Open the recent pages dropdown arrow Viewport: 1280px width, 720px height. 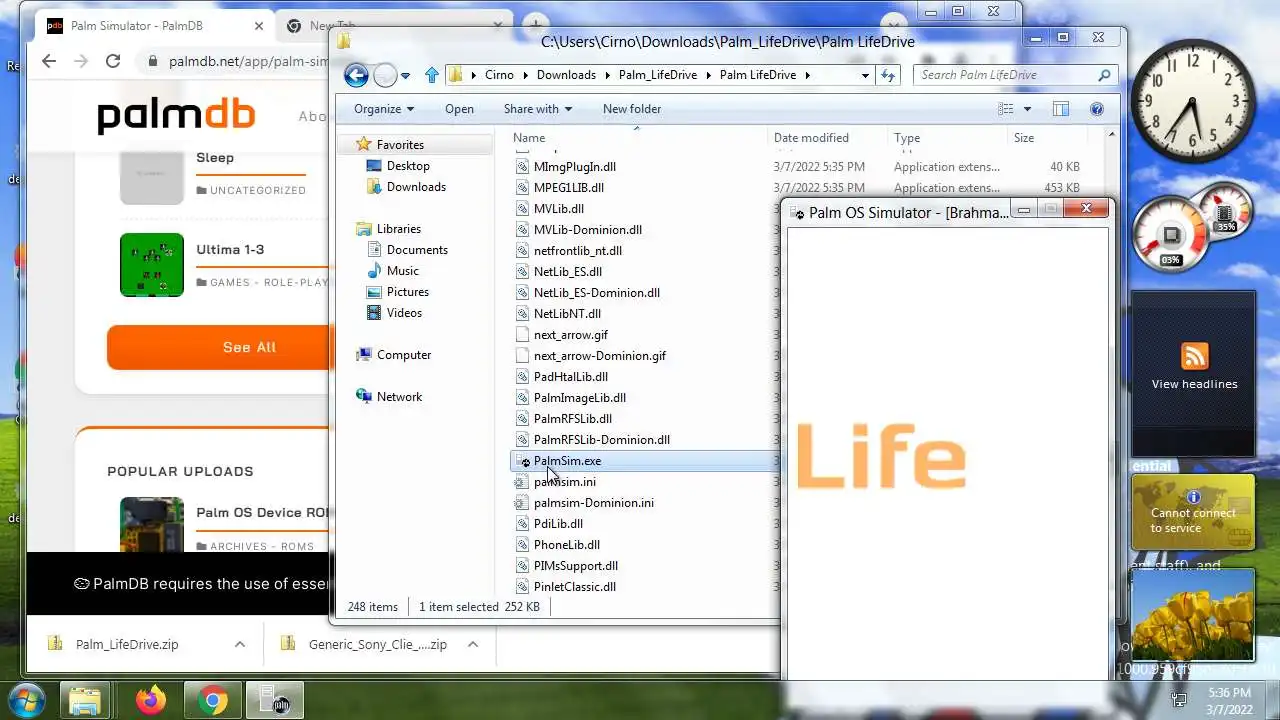pyautogui.click(x=405, y=76)
